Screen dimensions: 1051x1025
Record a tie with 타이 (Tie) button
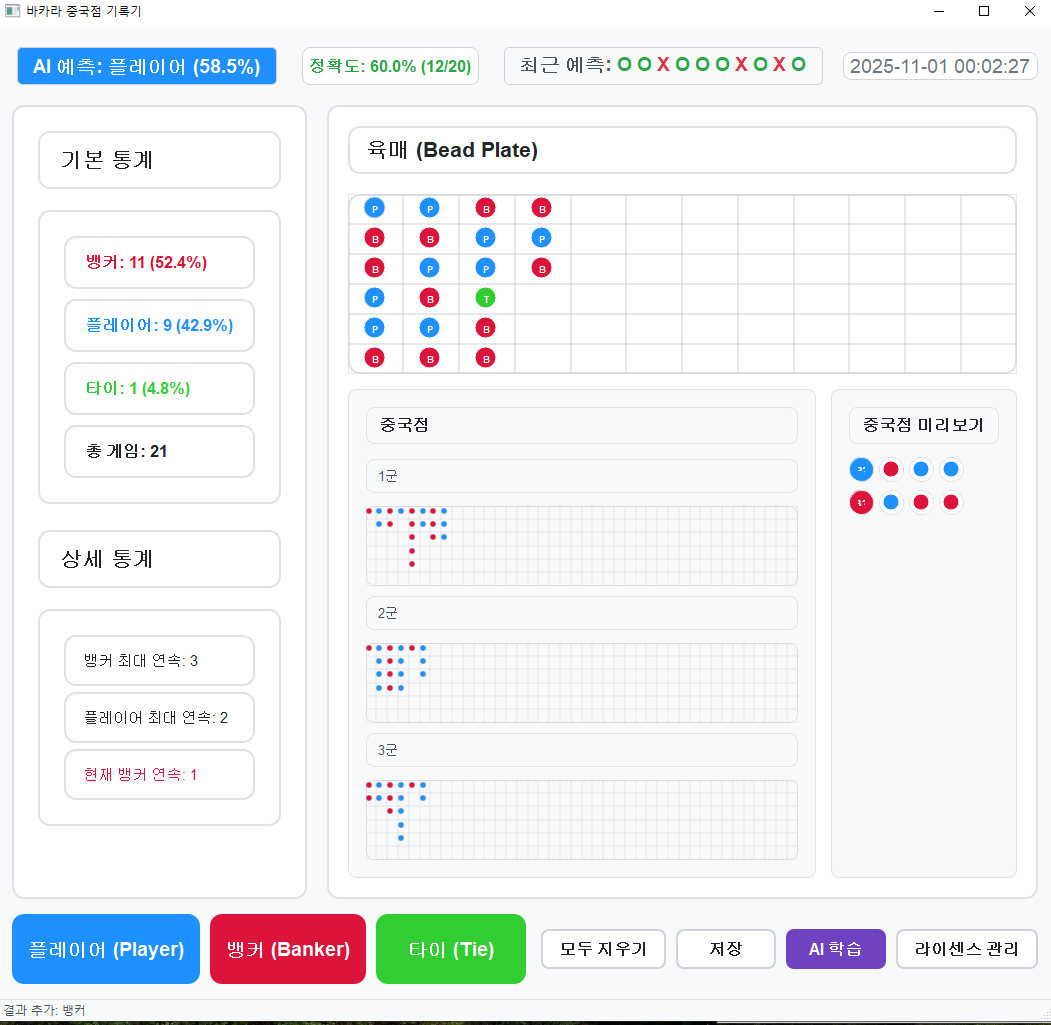coord(451,949)
